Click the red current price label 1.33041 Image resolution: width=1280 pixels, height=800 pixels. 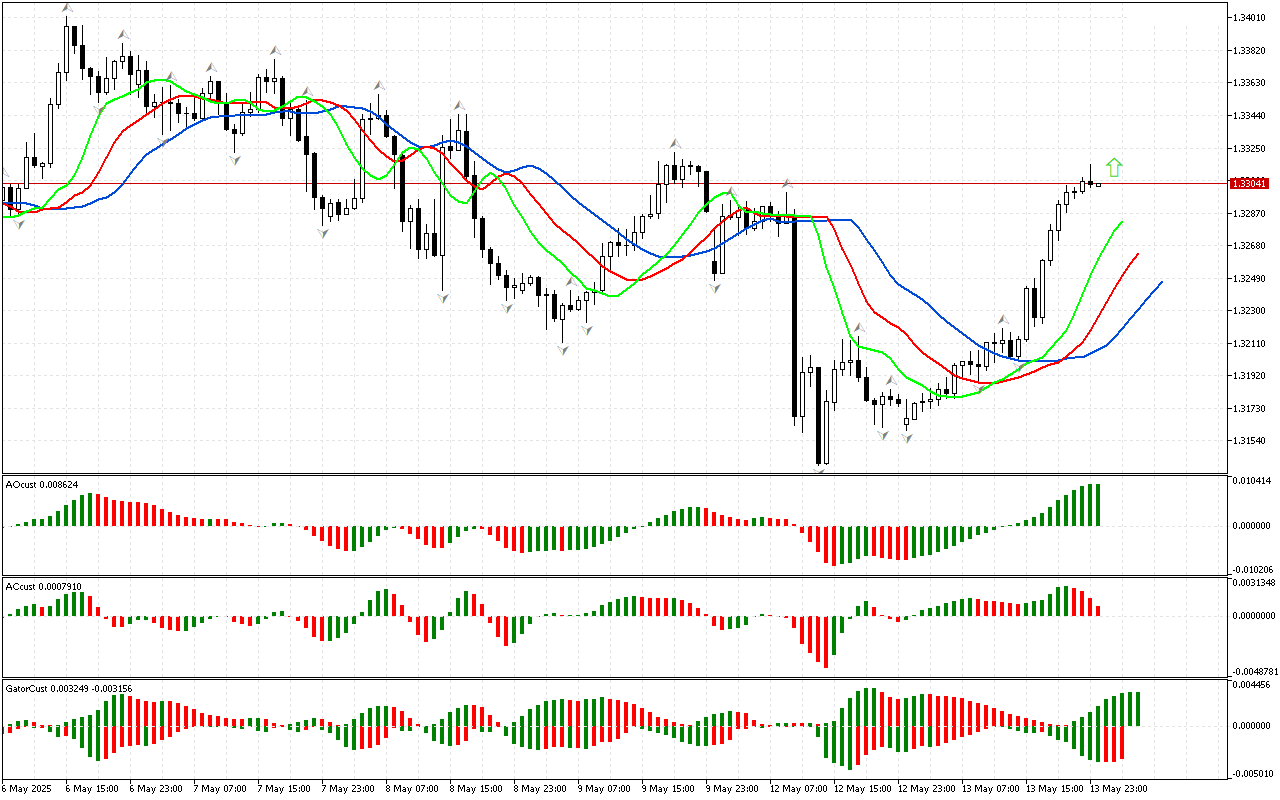point(1250,183)
